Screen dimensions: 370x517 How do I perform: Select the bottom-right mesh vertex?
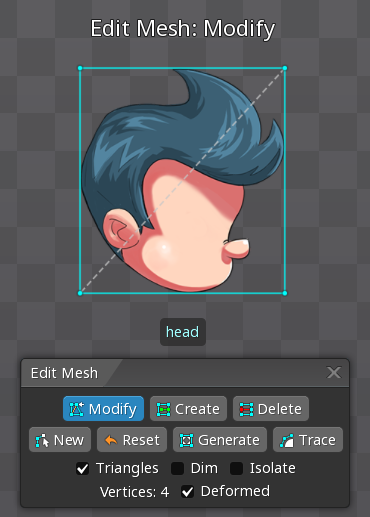pos(285,293)
